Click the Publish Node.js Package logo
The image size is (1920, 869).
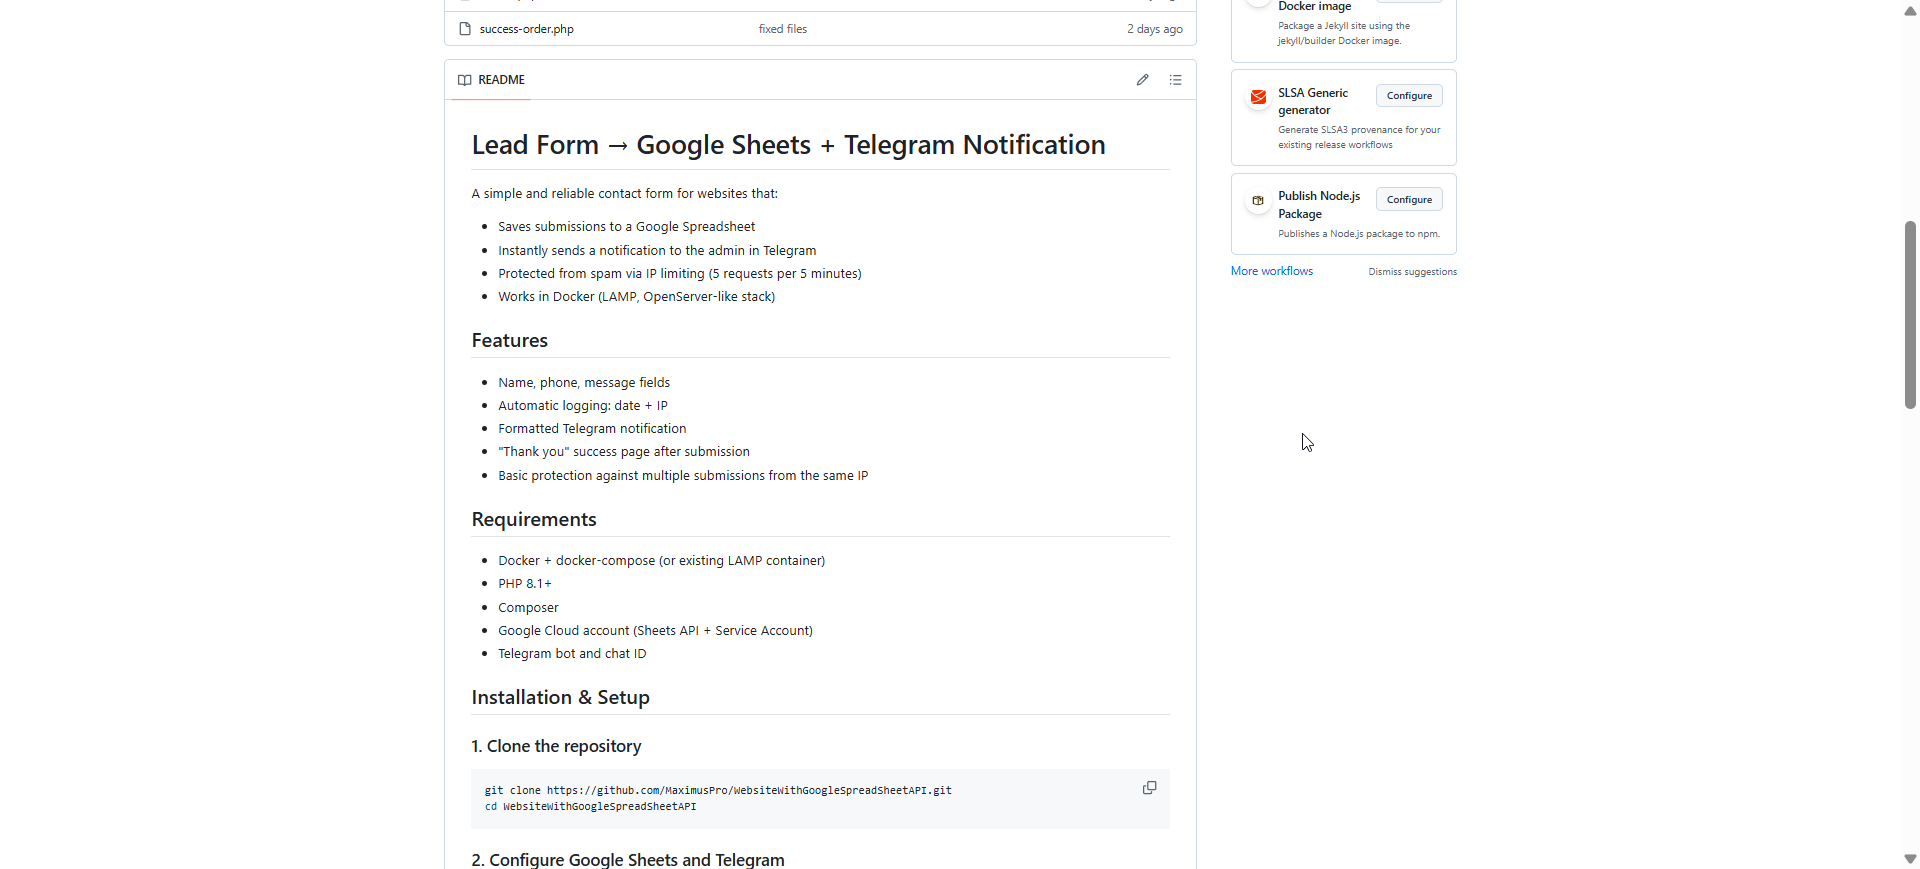1258,201
